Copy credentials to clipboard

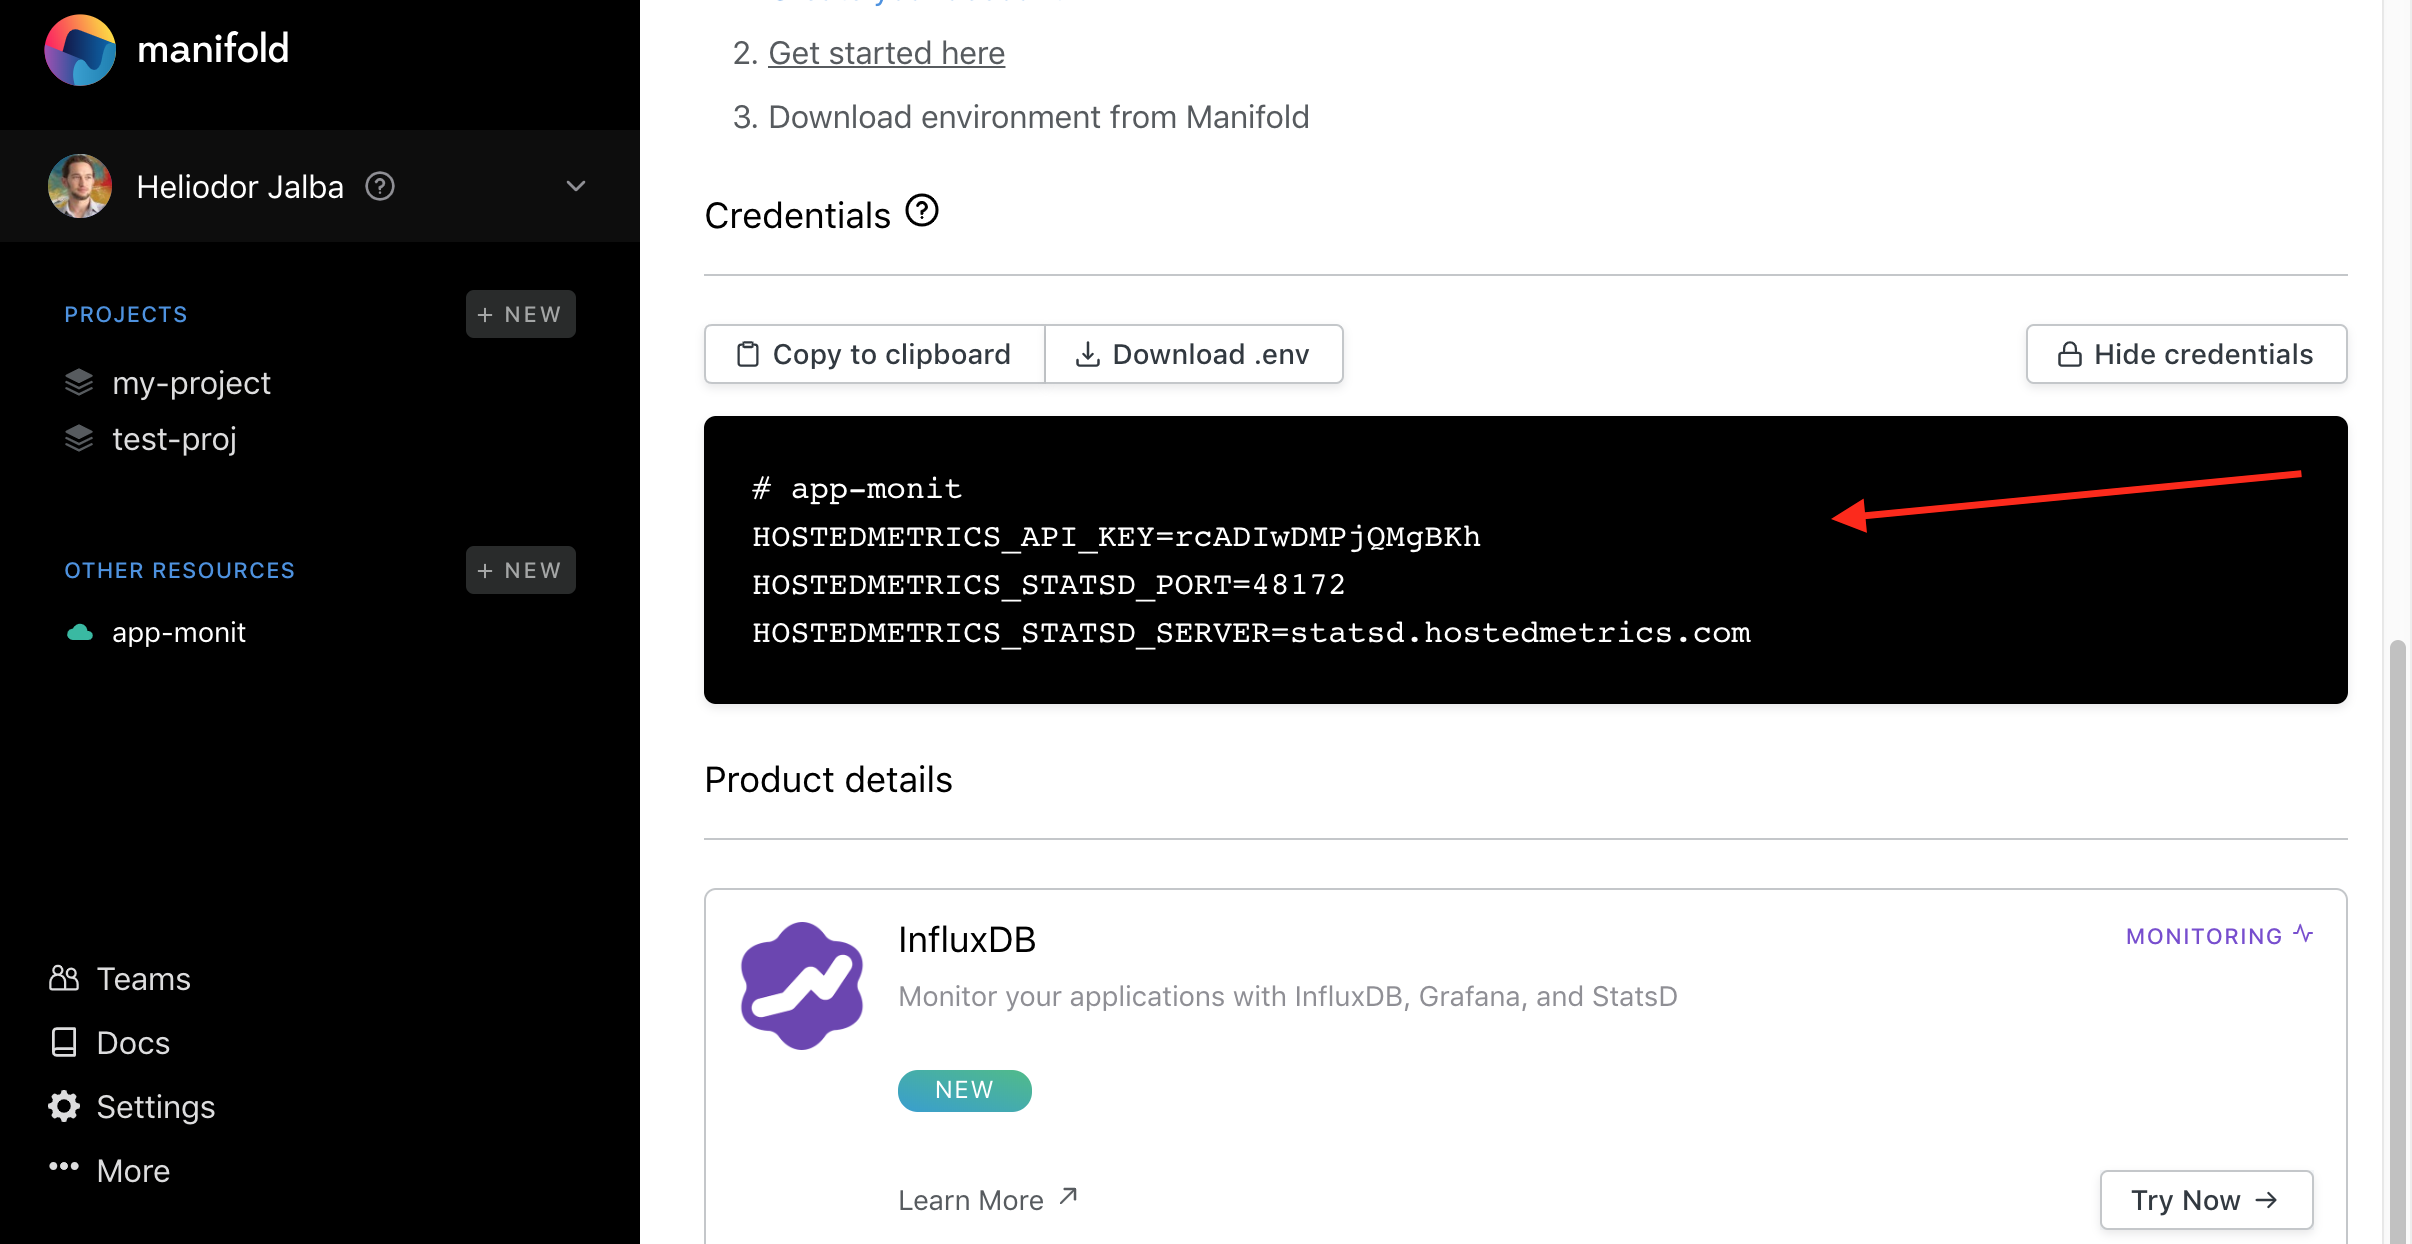875,354
